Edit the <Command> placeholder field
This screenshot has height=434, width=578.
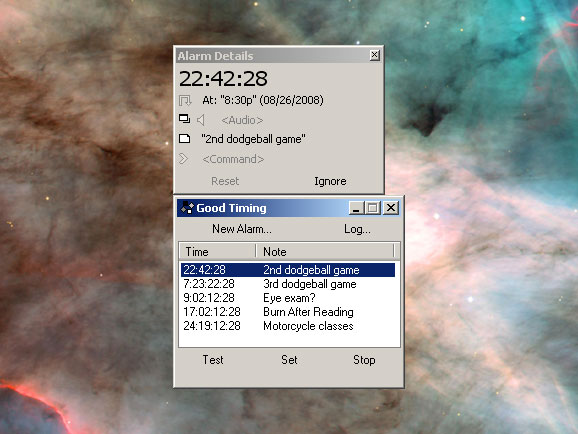[x=233, y=159]
